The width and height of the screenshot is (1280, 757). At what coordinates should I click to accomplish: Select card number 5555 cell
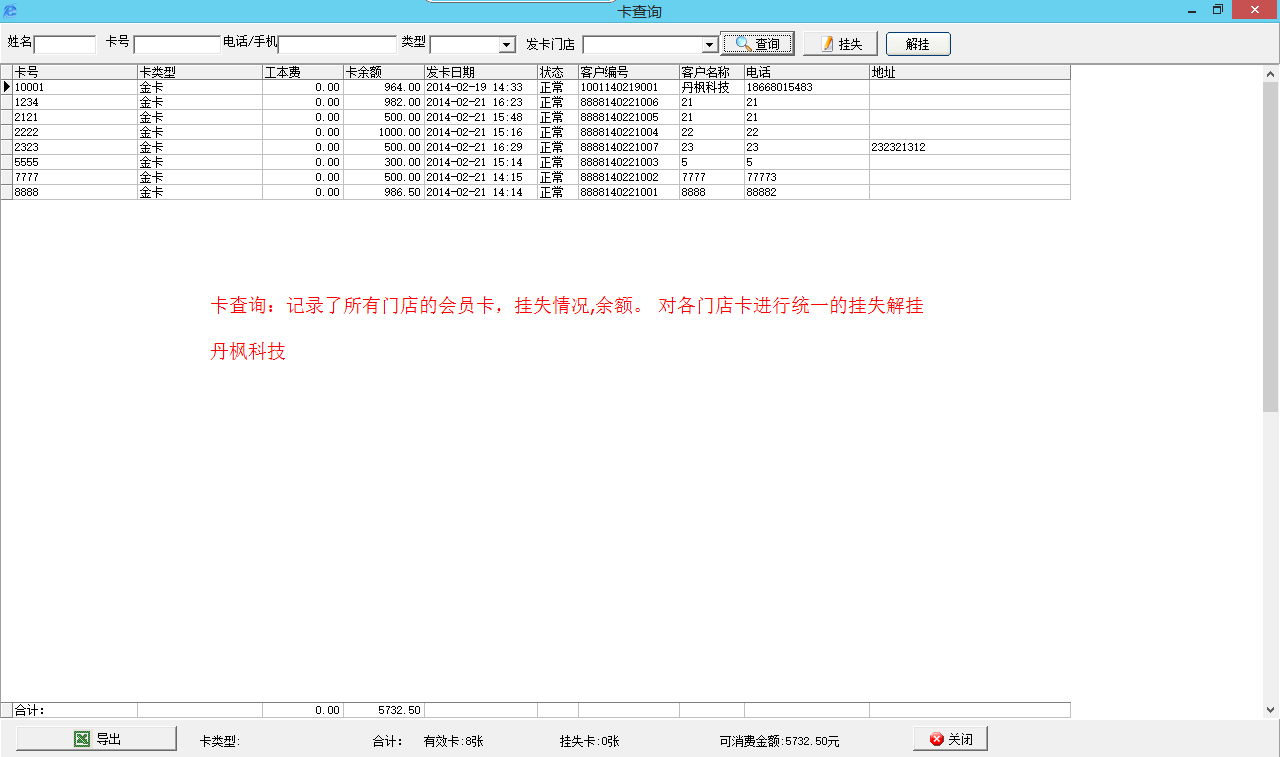coord(75,162)
